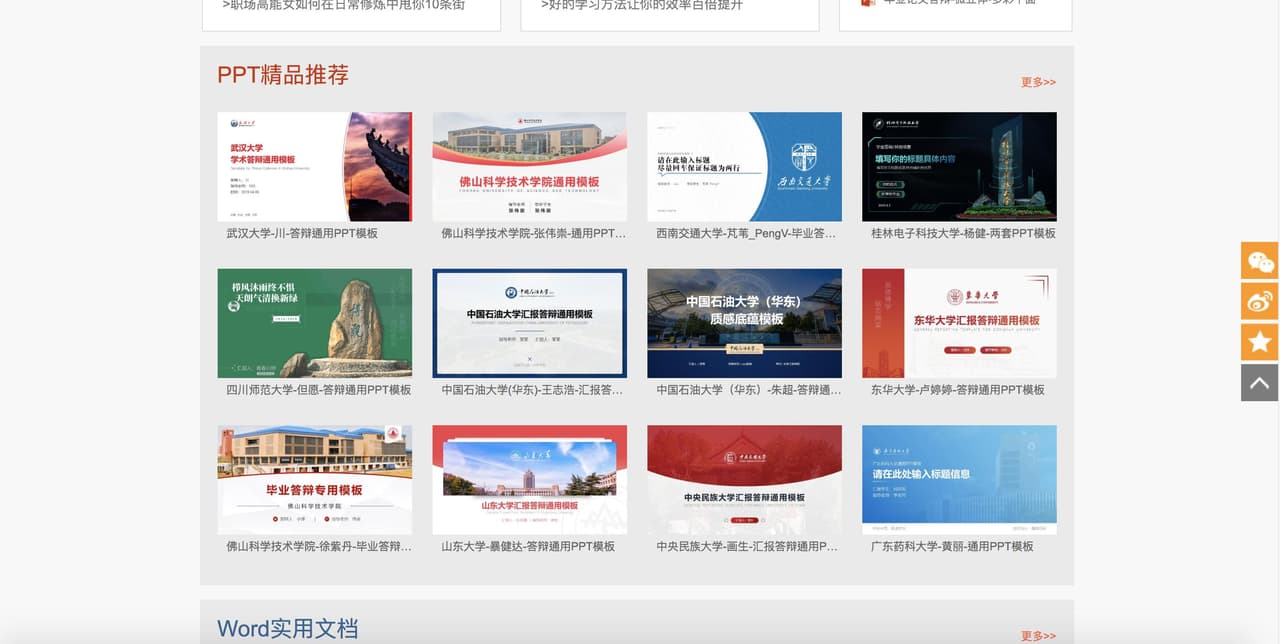Open the Weibo share icon

(1260, 301)
